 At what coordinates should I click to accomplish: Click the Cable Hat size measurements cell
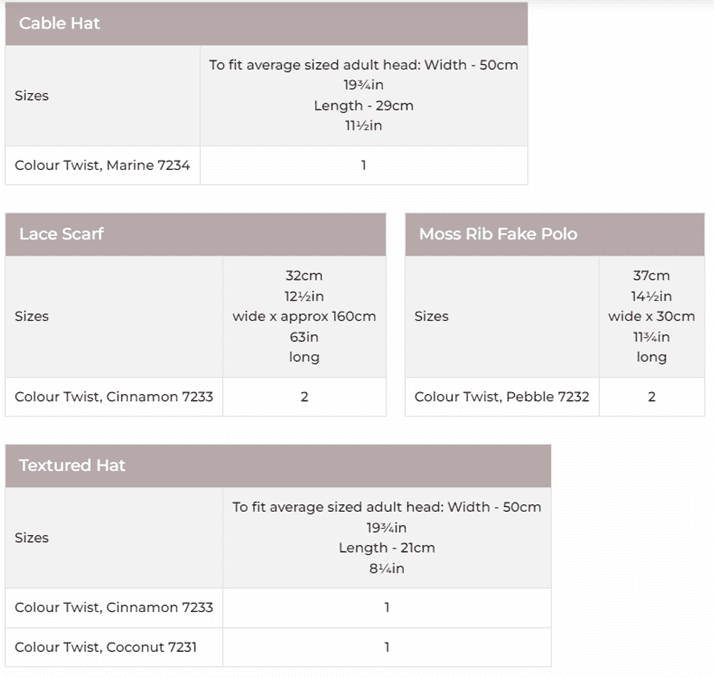click(363, 96)
